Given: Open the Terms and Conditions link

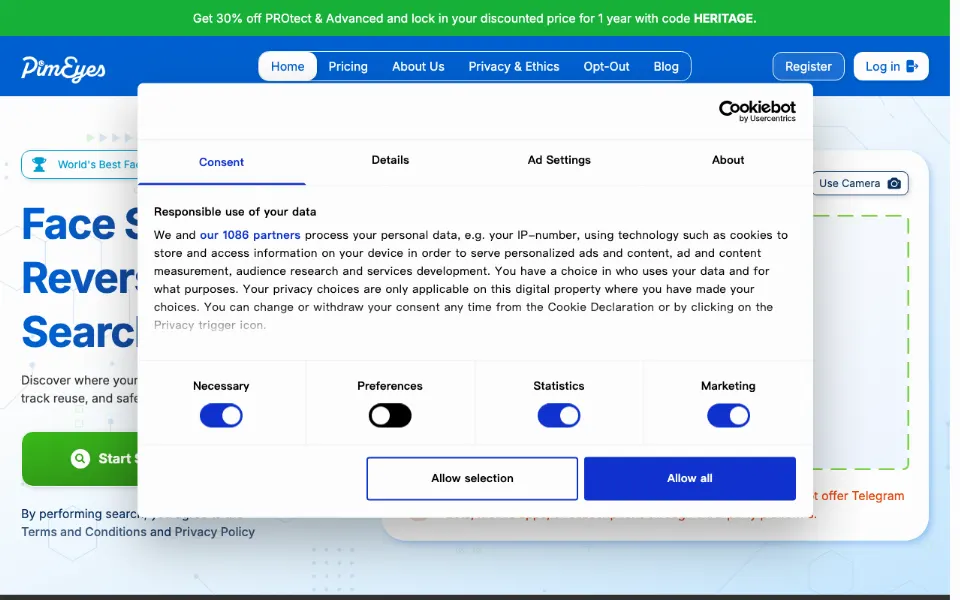Looking at the screenshot, I should coord(84,532).
